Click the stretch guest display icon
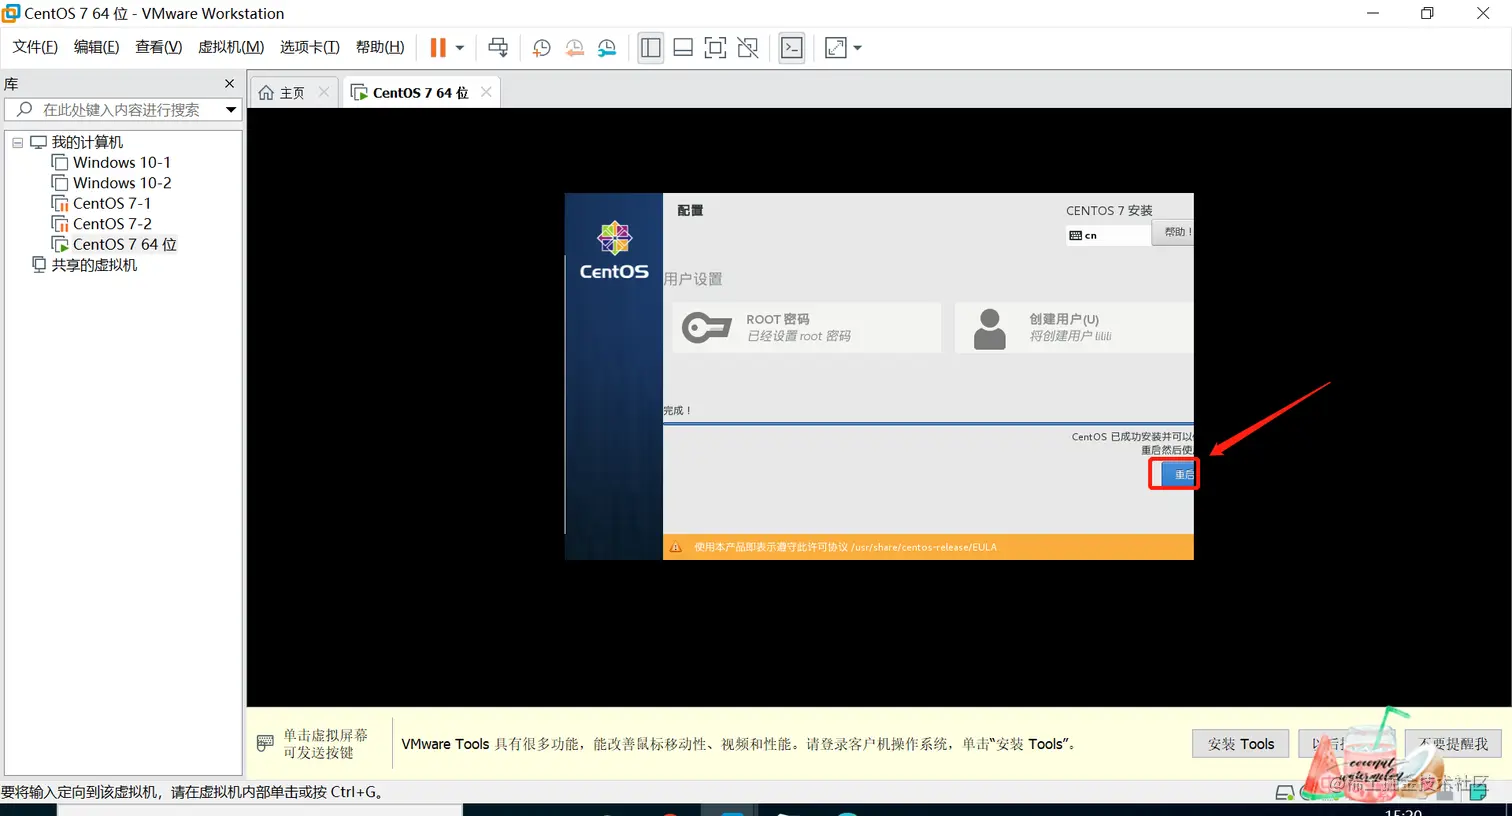1512x816 pixels. coord(836,47)
